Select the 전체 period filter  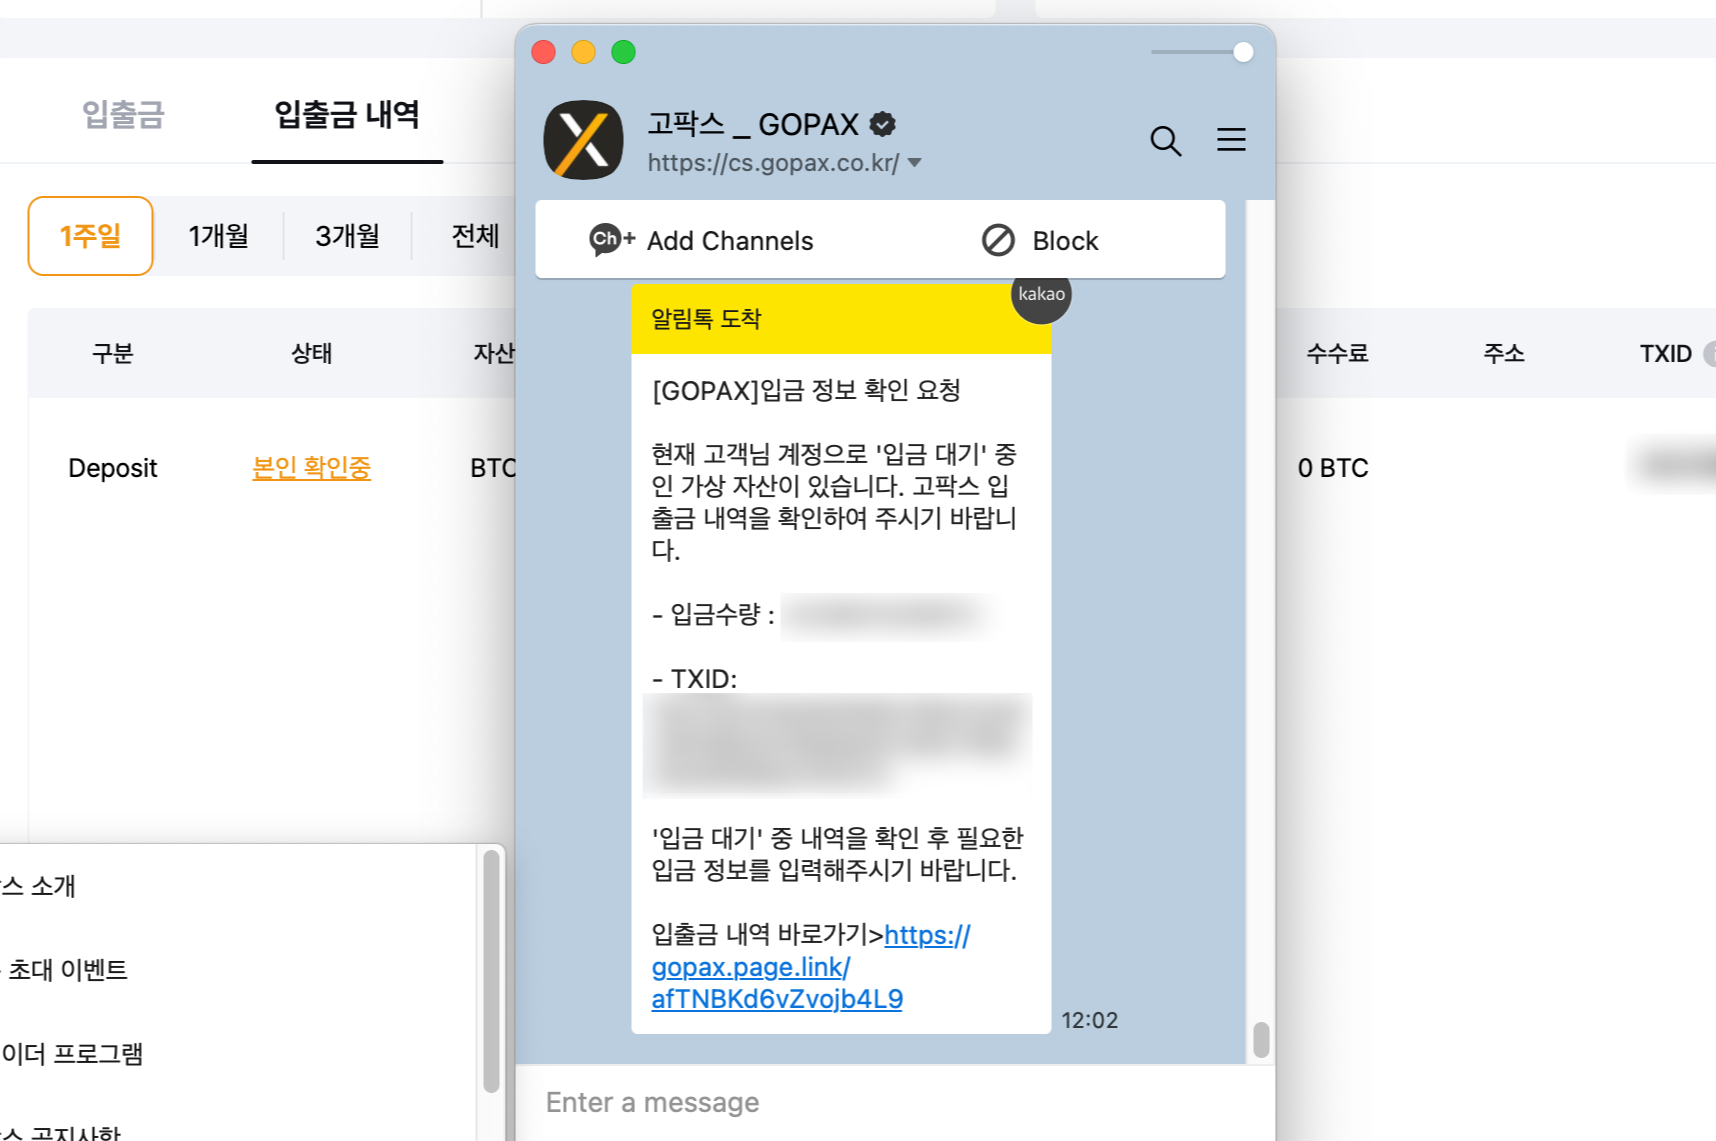click(475, 236)
